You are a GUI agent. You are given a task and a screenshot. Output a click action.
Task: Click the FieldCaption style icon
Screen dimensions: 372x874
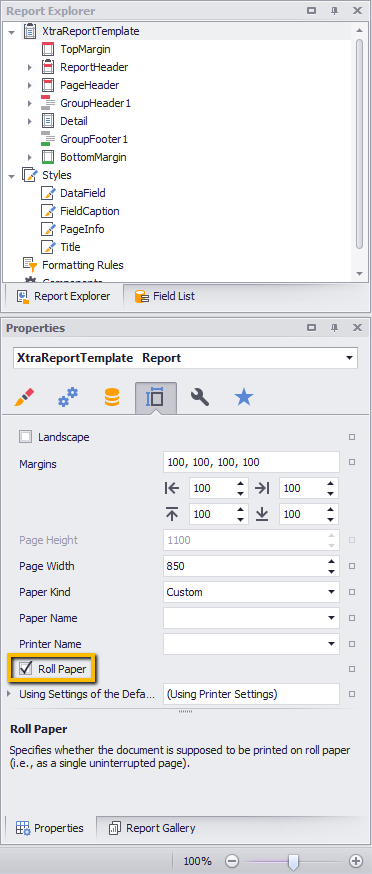click(49, 211)
